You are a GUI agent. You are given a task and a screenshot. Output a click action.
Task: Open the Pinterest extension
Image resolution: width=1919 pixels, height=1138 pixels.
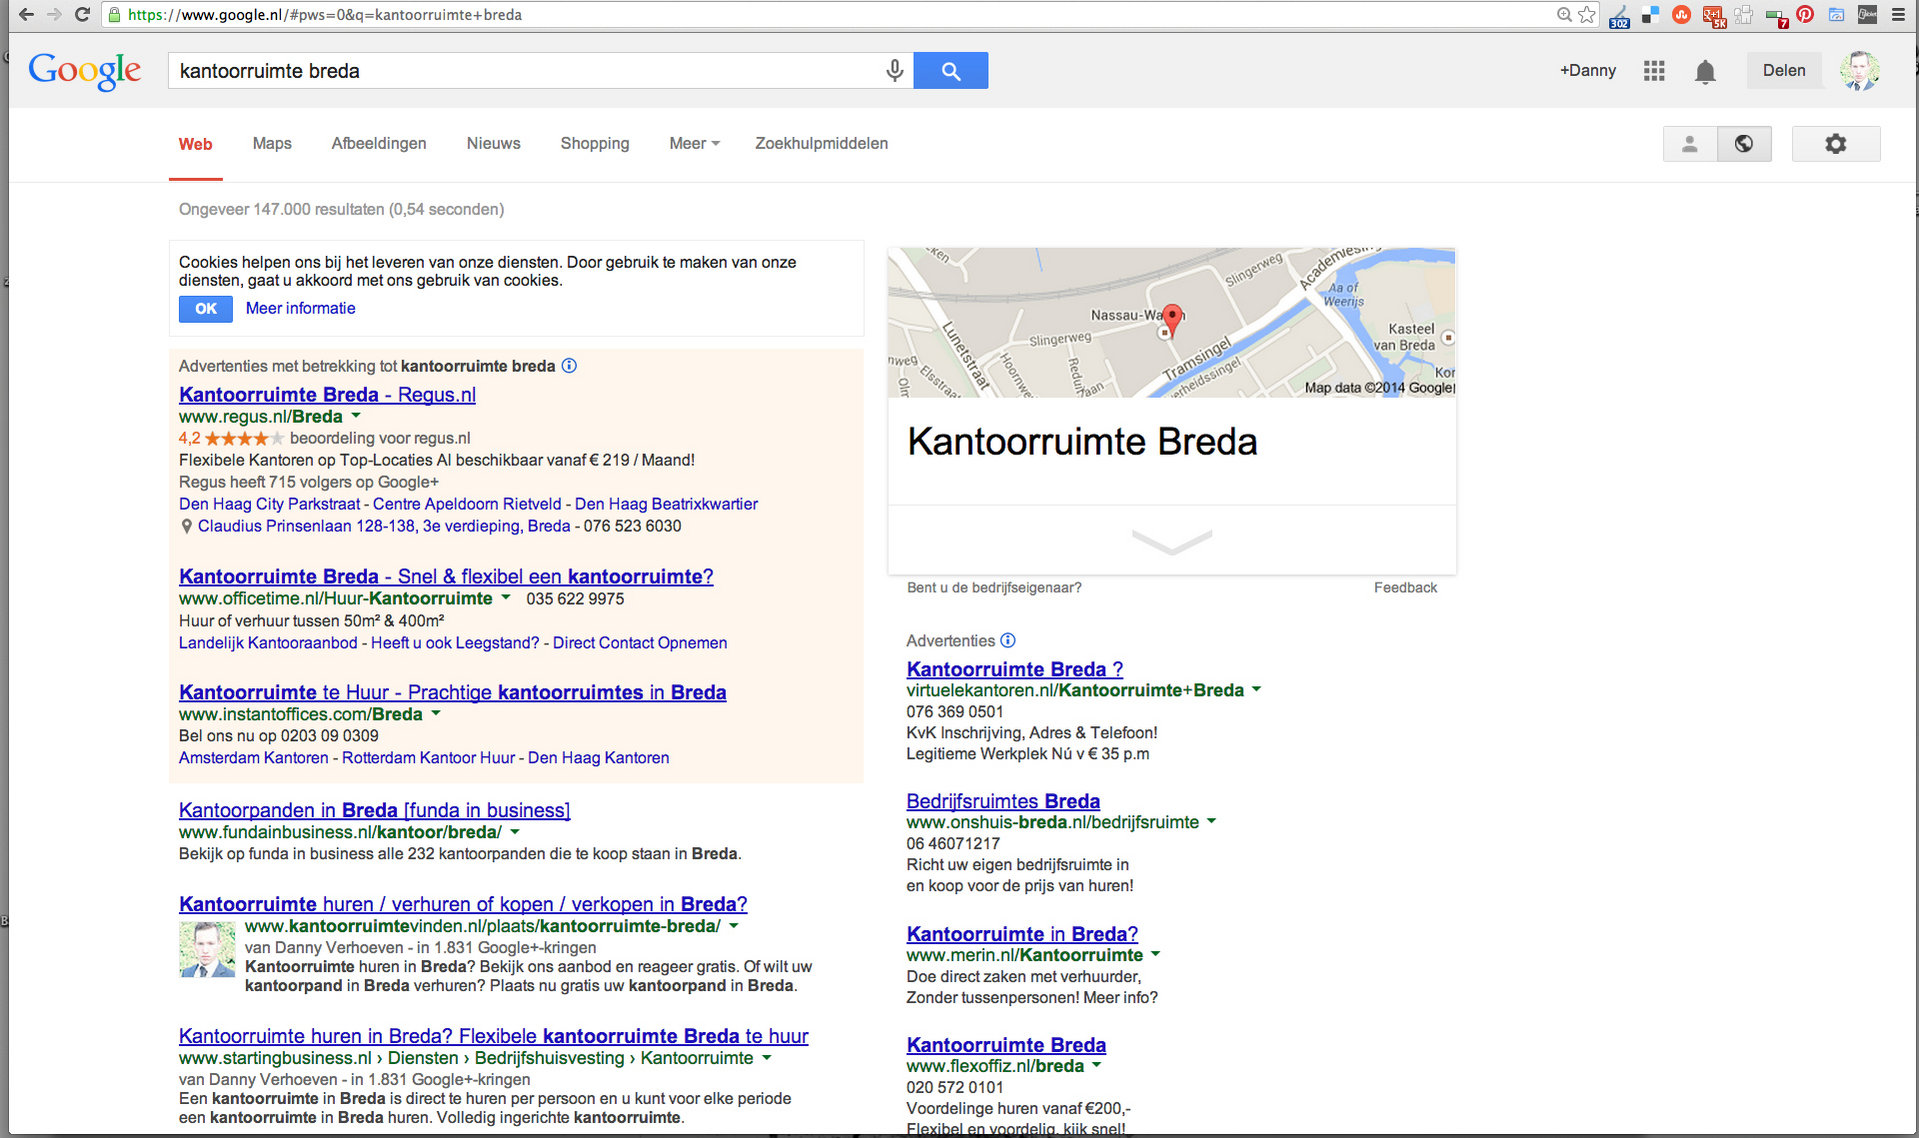1805,15
